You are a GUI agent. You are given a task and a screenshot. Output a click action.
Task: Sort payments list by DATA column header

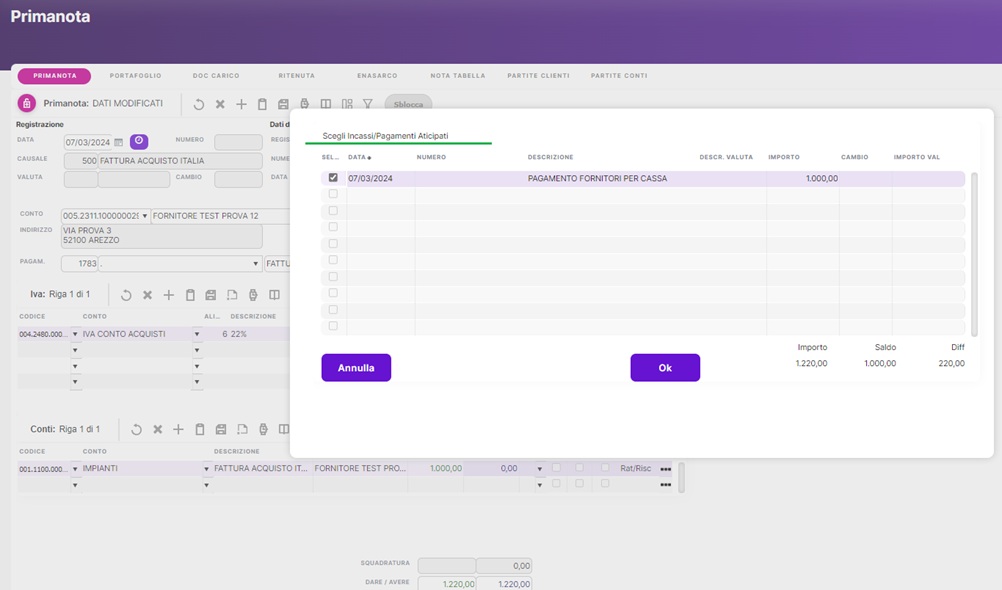click(359, 157)
